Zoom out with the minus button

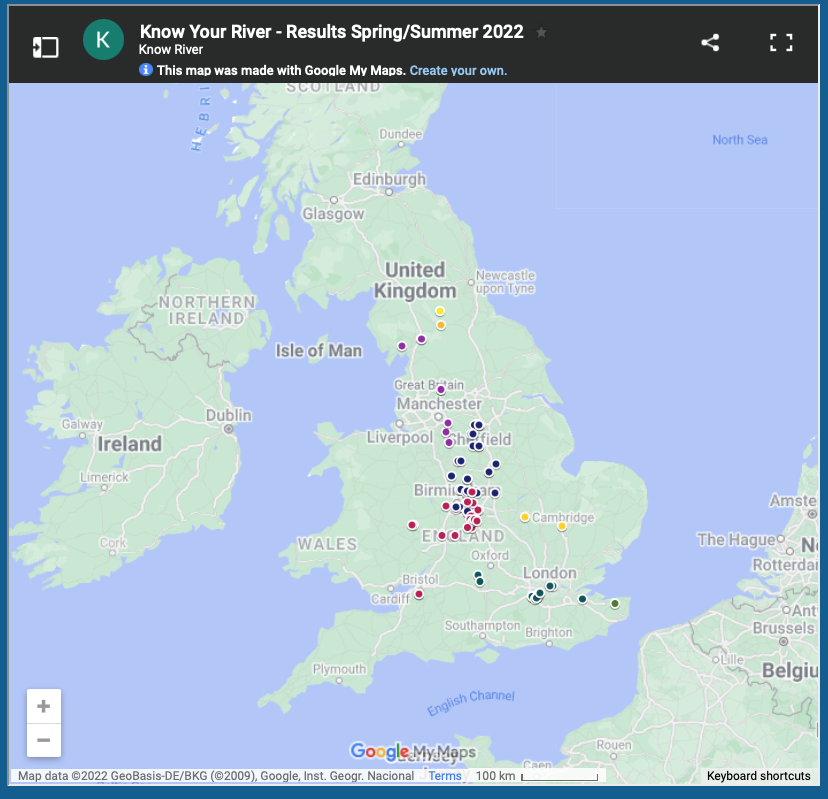pyautogui.click(x=44, y=740)
